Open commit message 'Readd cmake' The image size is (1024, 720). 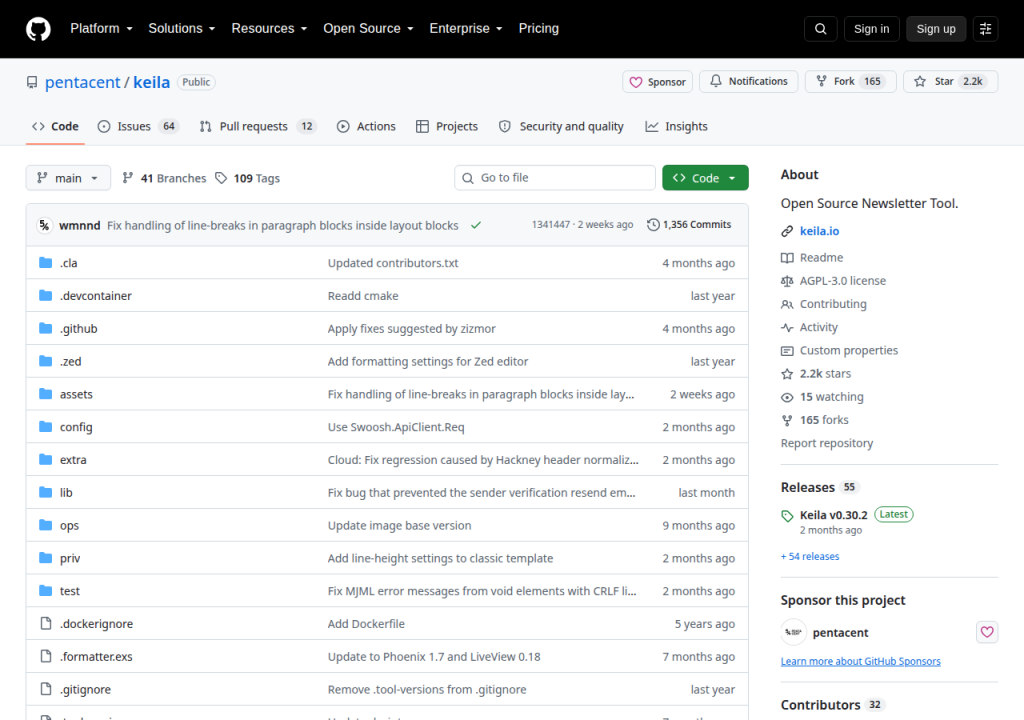pos(363,295)
